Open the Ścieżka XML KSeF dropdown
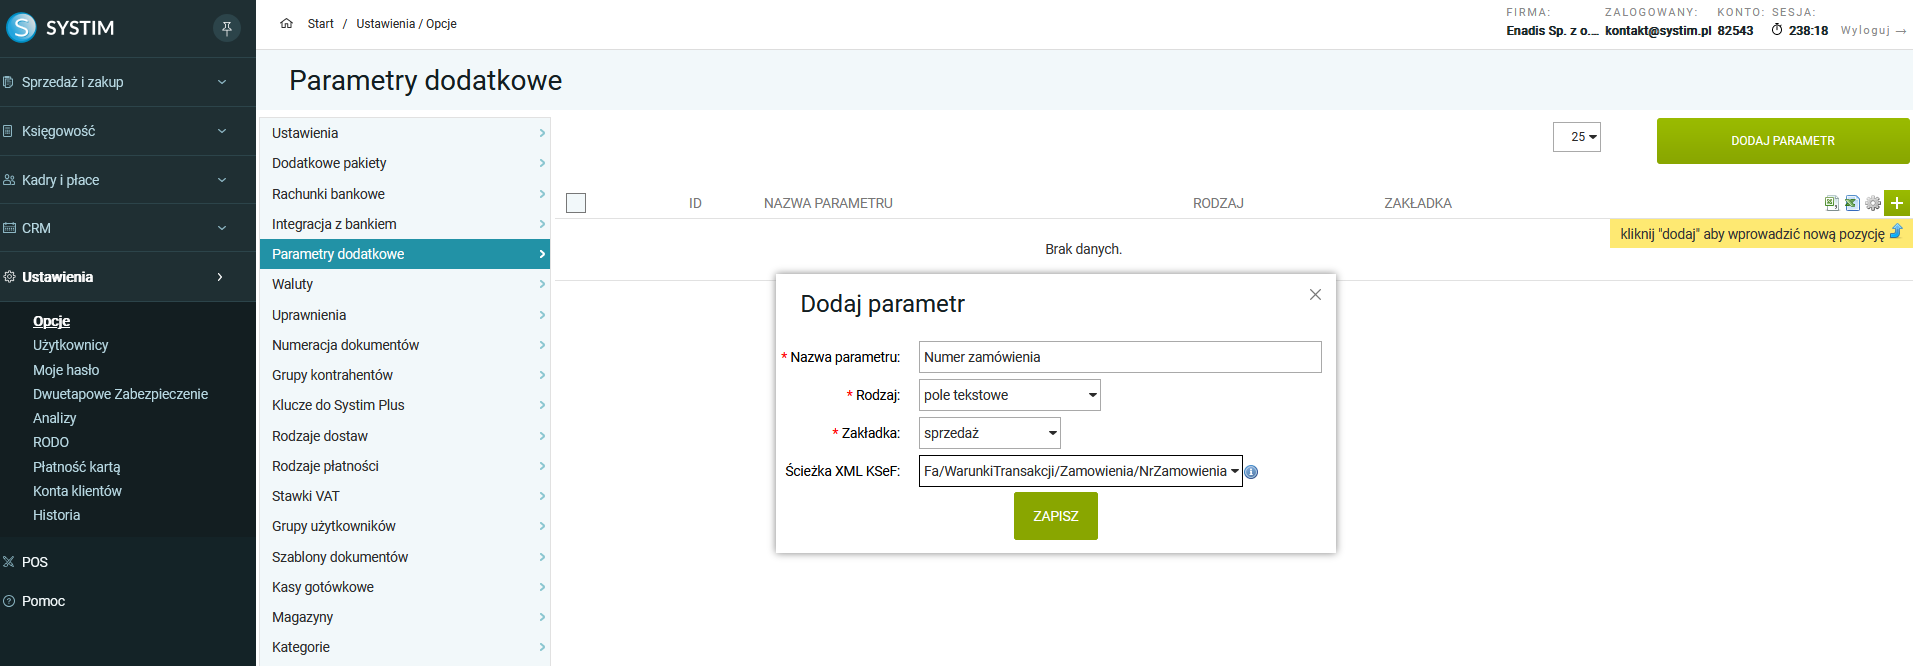Image resolution: width=1913 pixels, height=666 pixels. (1080, 471)
